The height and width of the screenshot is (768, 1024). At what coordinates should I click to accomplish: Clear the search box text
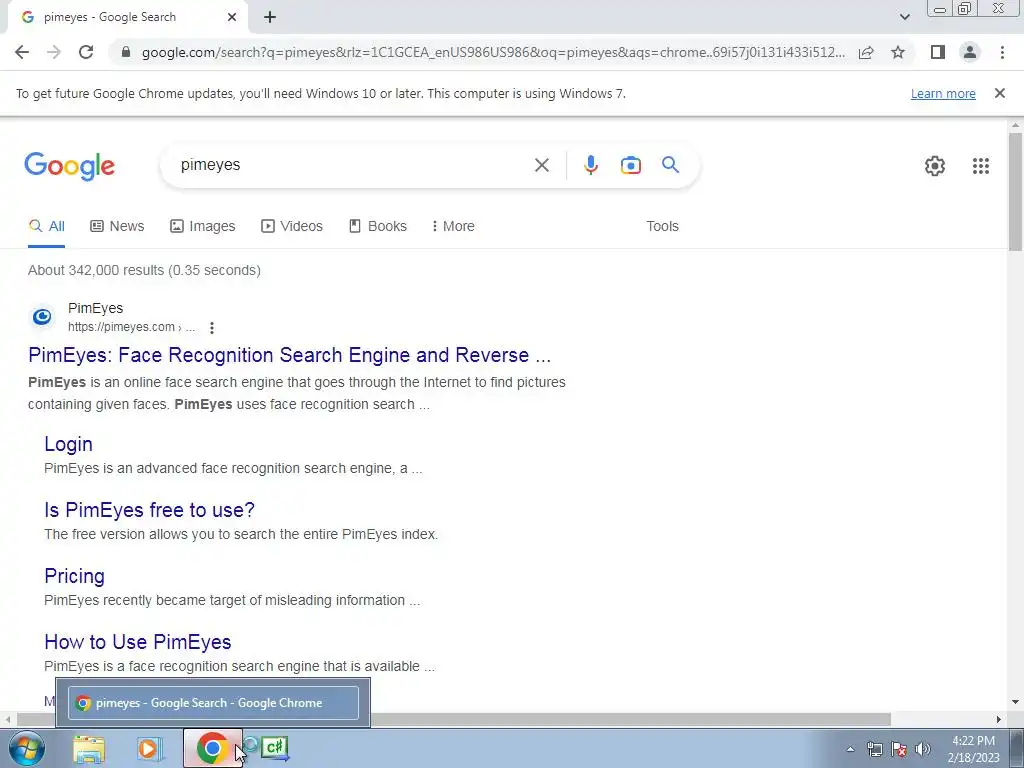pyautogui.click(x=541, y=165)
